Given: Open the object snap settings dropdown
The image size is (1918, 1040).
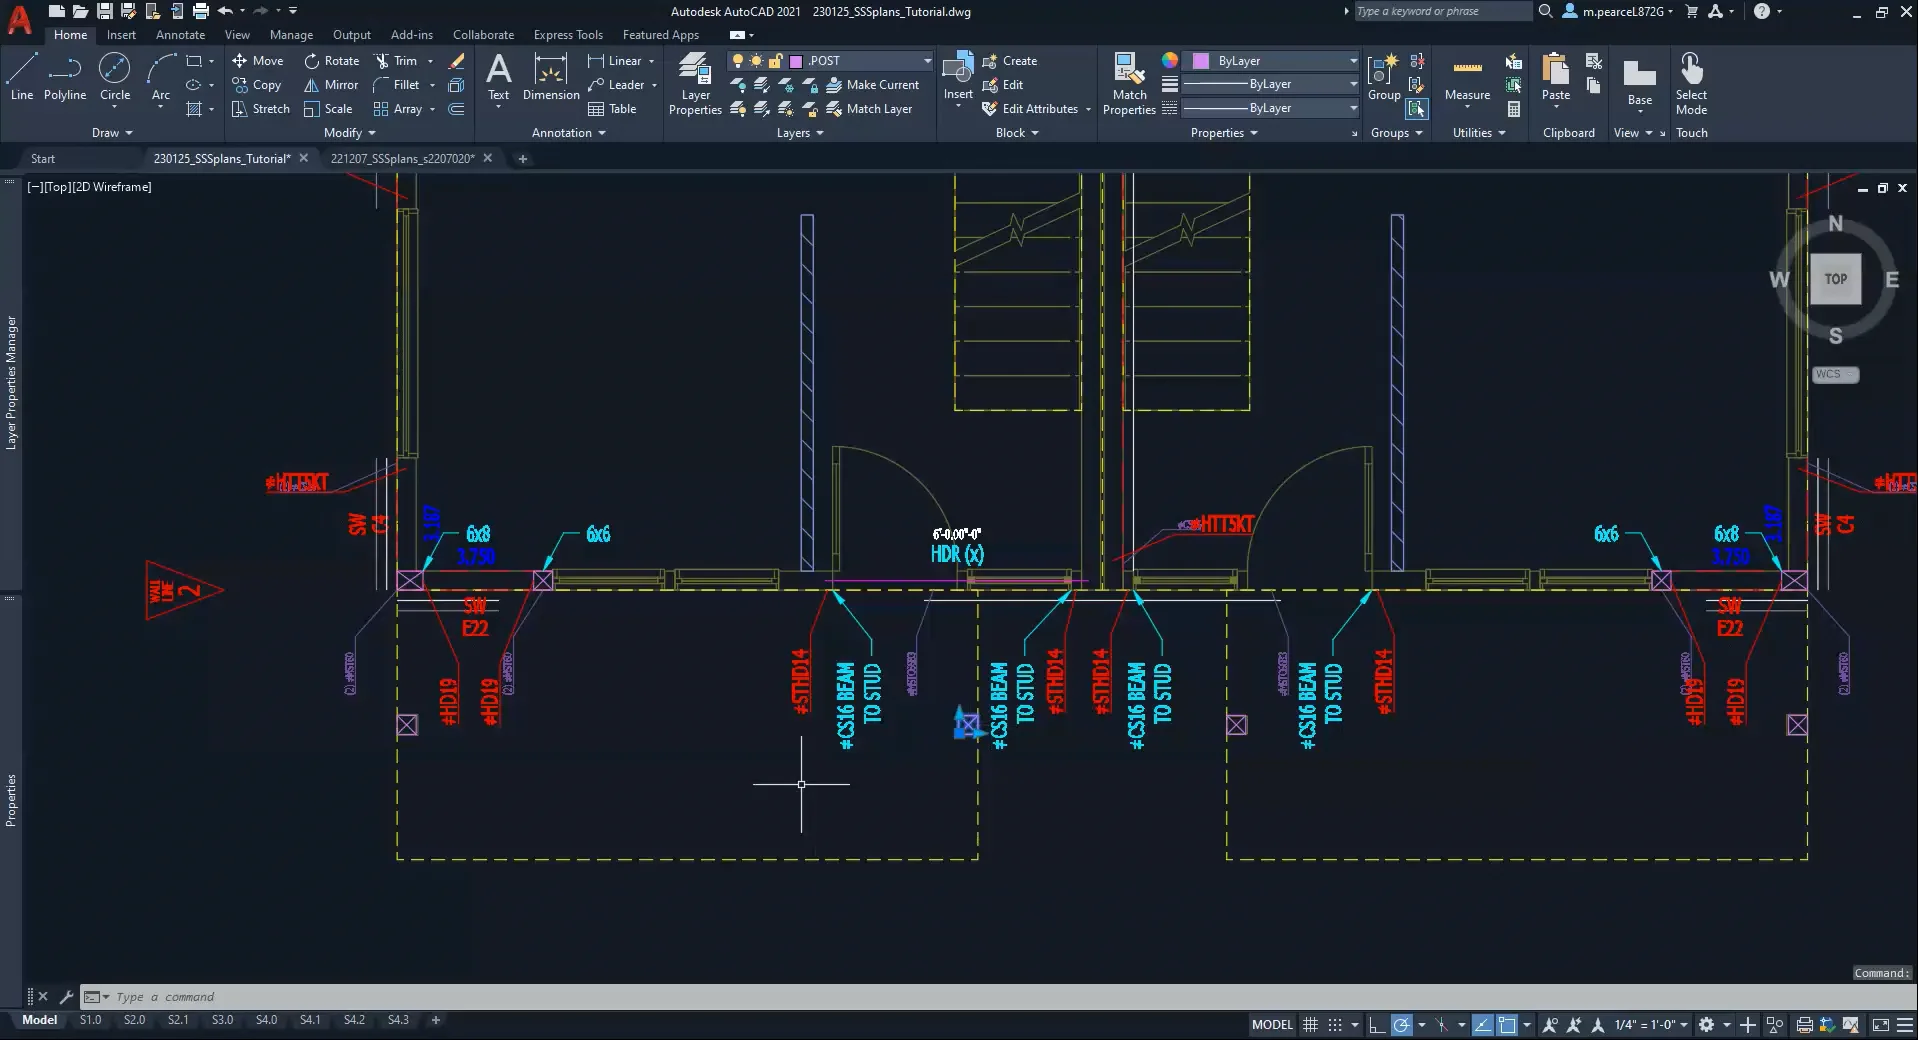Looking at the screenshot, I should [1462, 1025].
